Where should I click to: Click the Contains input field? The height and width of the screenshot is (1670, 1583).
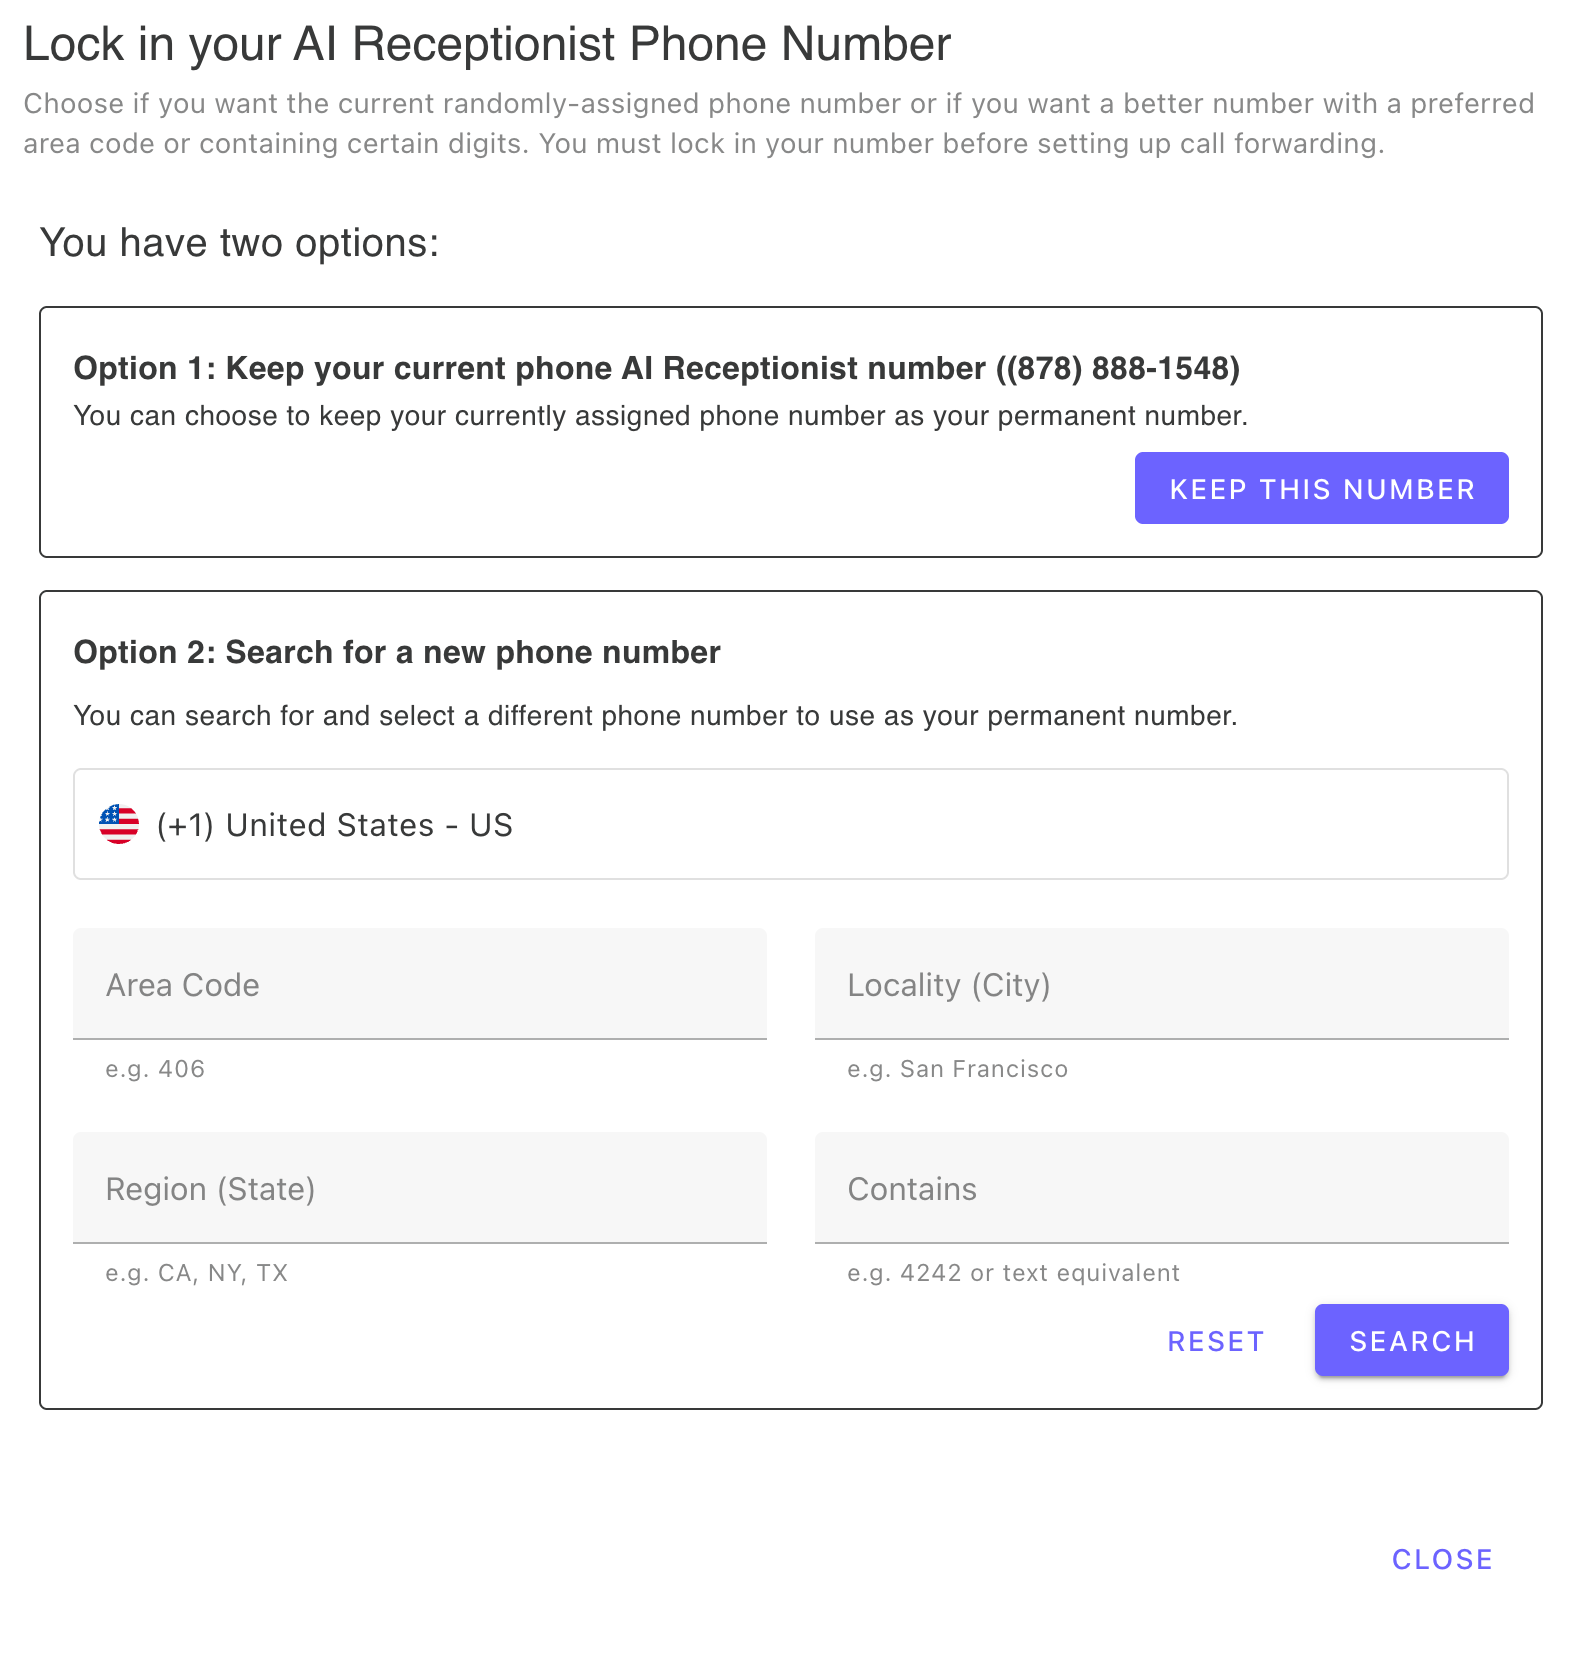tap(1160, 1189)
